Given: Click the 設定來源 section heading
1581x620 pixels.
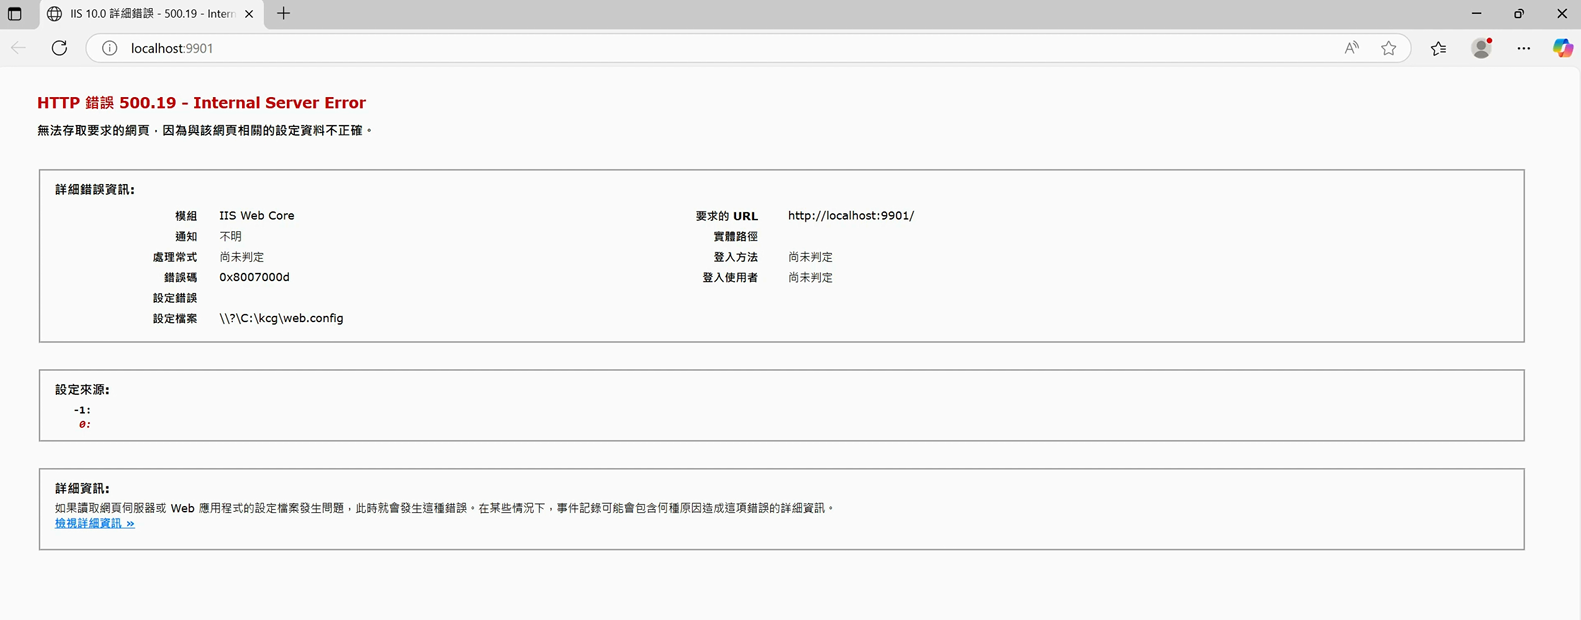Looking at the screenshot, I should (83, 390).
